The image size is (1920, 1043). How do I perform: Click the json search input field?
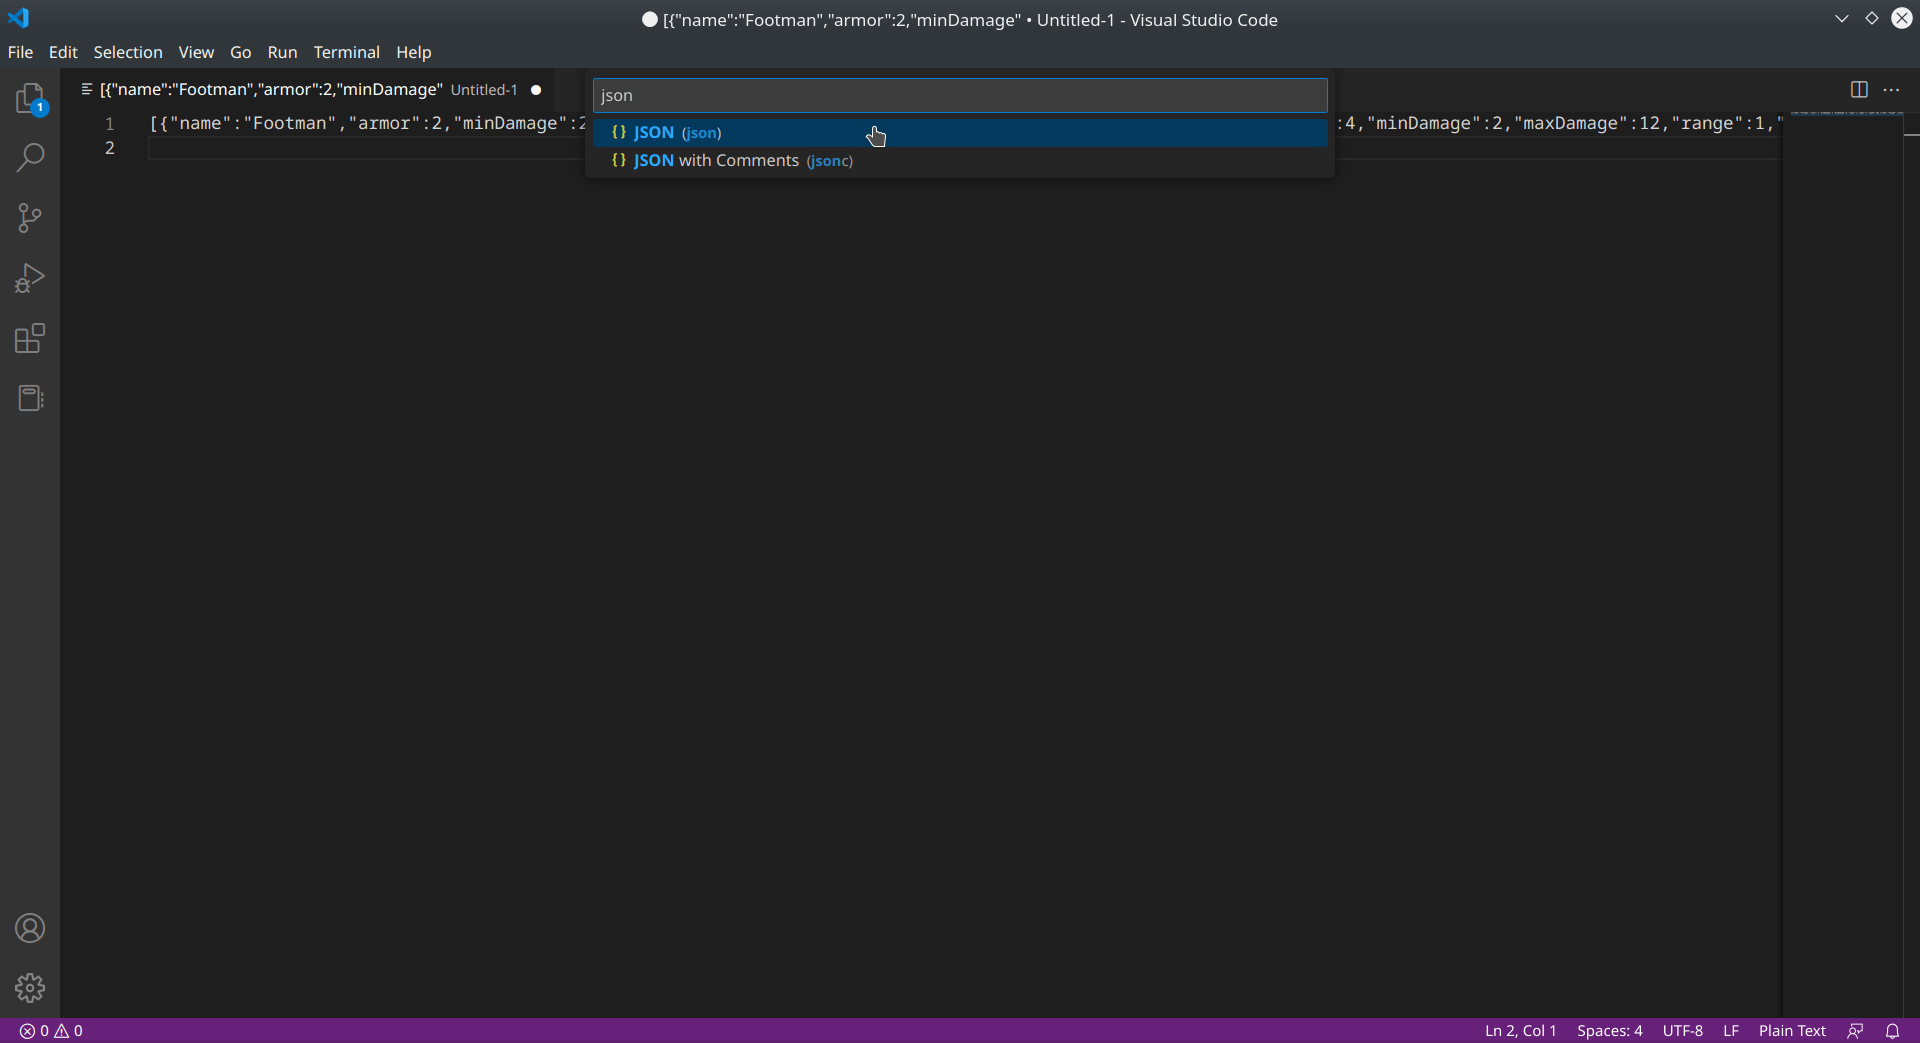(959, 95)
